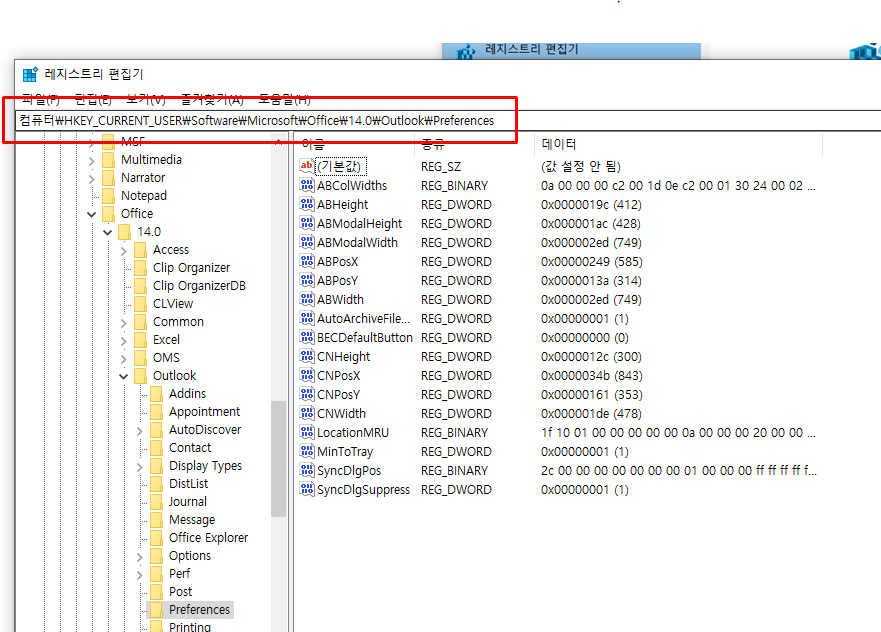Image resolution: width=881 pixels, height=632 pixels.
Task: Open the 파일(F) menu
Action: coord(40,100)
